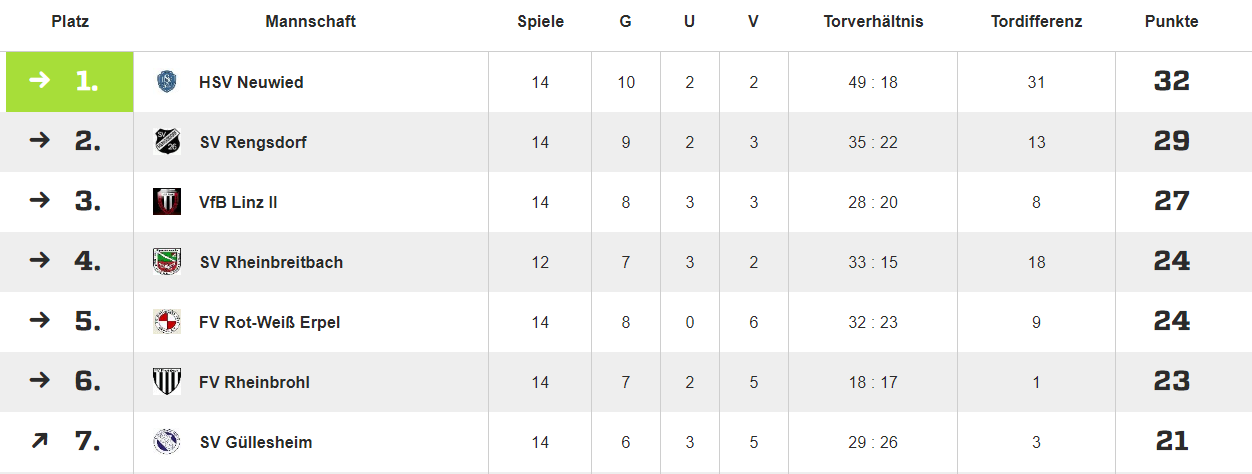Open the SV Güllesheim team link
The height and width of the screenshot is (474, 1252).
pos(256,442)
